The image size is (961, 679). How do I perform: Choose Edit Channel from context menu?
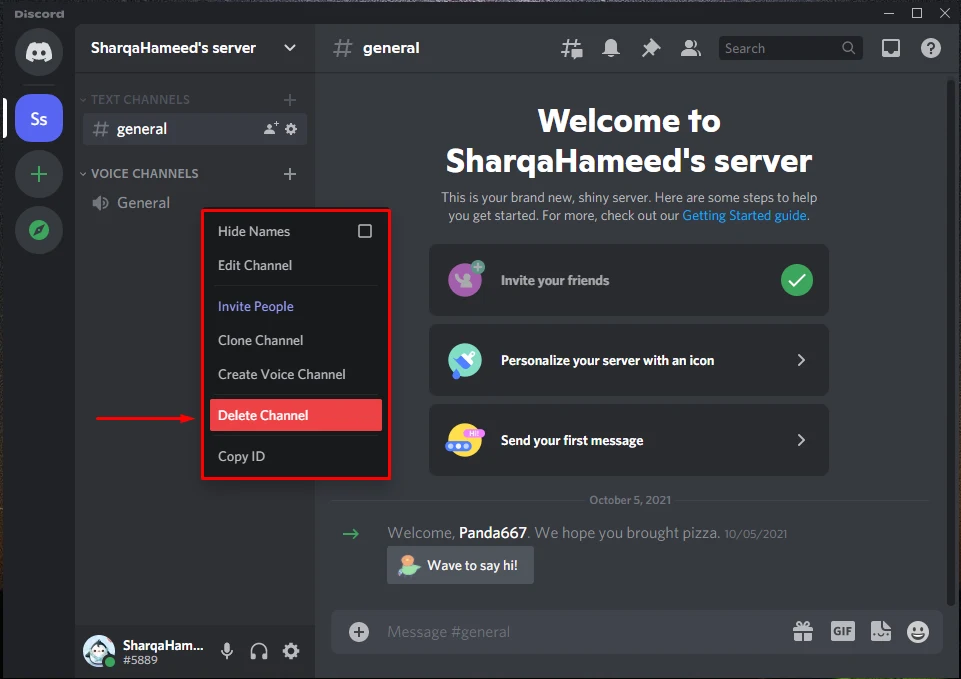click(295, 265)
